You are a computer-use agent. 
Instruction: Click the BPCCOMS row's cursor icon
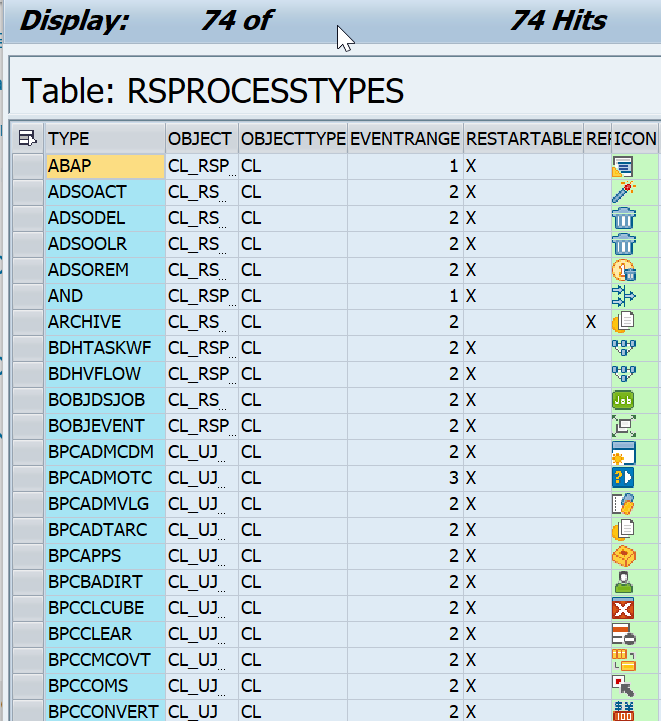point(623,687)
